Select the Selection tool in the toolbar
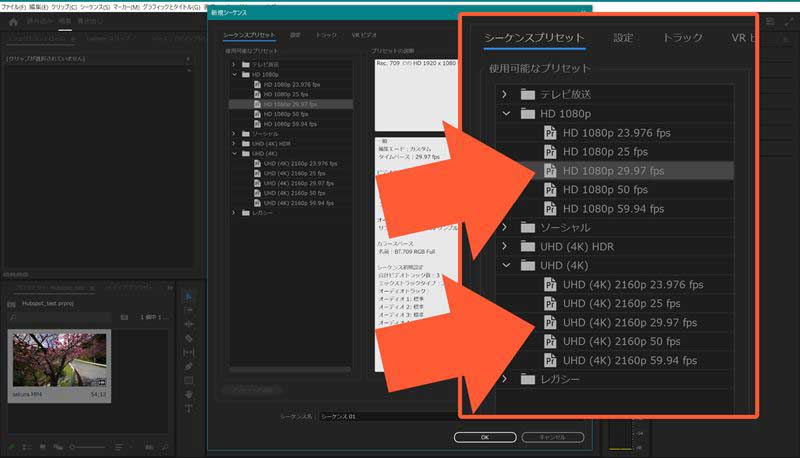The width and height of the screenshot is (800, 458). (188, 296)
